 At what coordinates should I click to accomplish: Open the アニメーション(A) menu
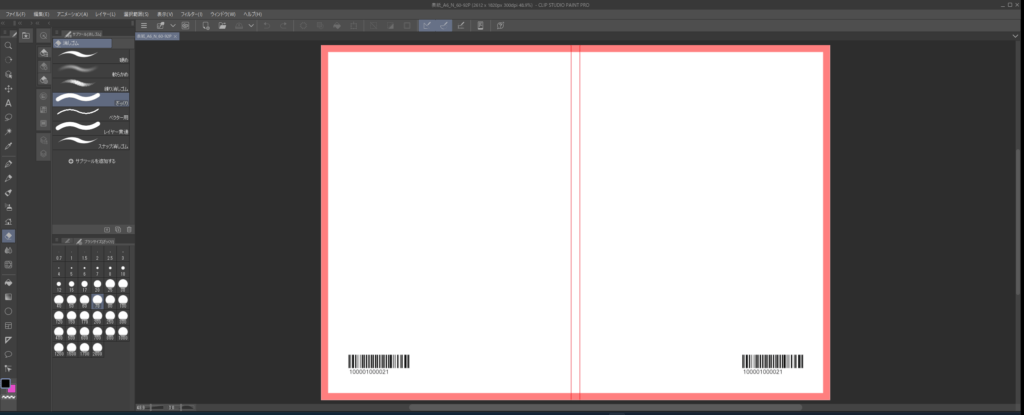pyautogui.click(x=72, y=14)
